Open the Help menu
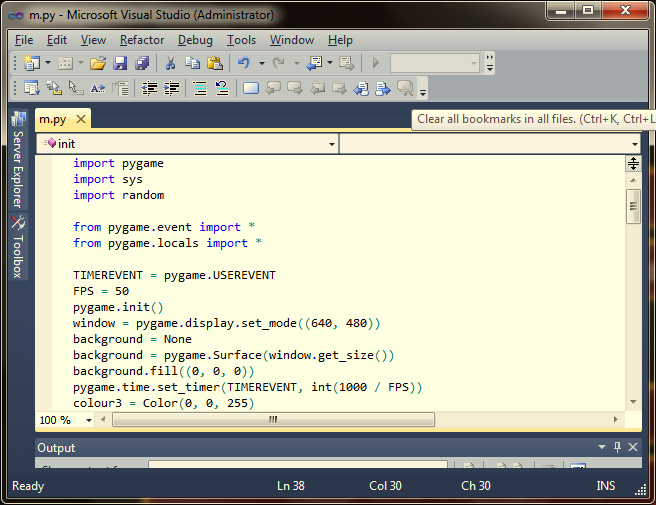The width and height of the screenshot is (656, 505). 340,40
